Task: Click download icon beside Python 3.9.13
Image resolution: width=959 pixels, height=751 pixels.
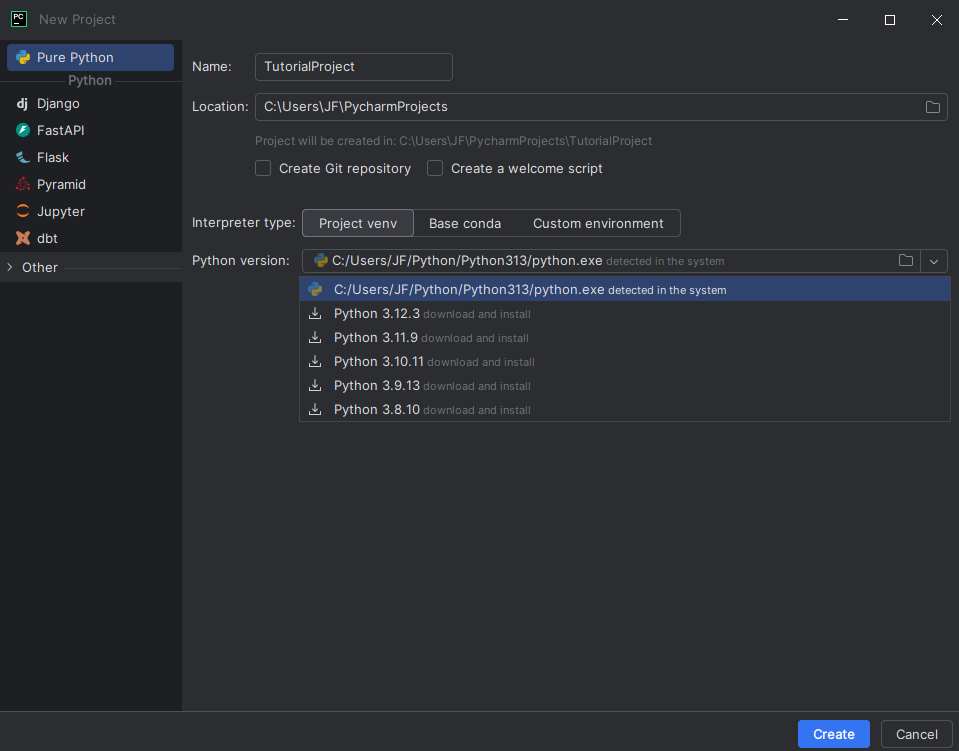Action: tap(315, 385)
